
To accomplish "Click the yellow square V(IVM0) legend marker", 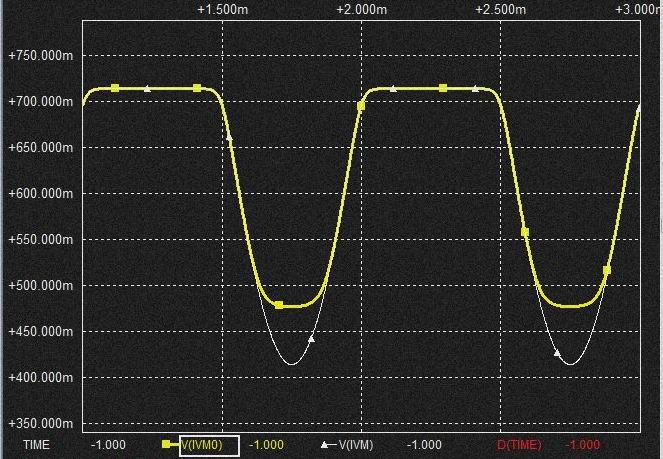I will [x=167, y=445].
